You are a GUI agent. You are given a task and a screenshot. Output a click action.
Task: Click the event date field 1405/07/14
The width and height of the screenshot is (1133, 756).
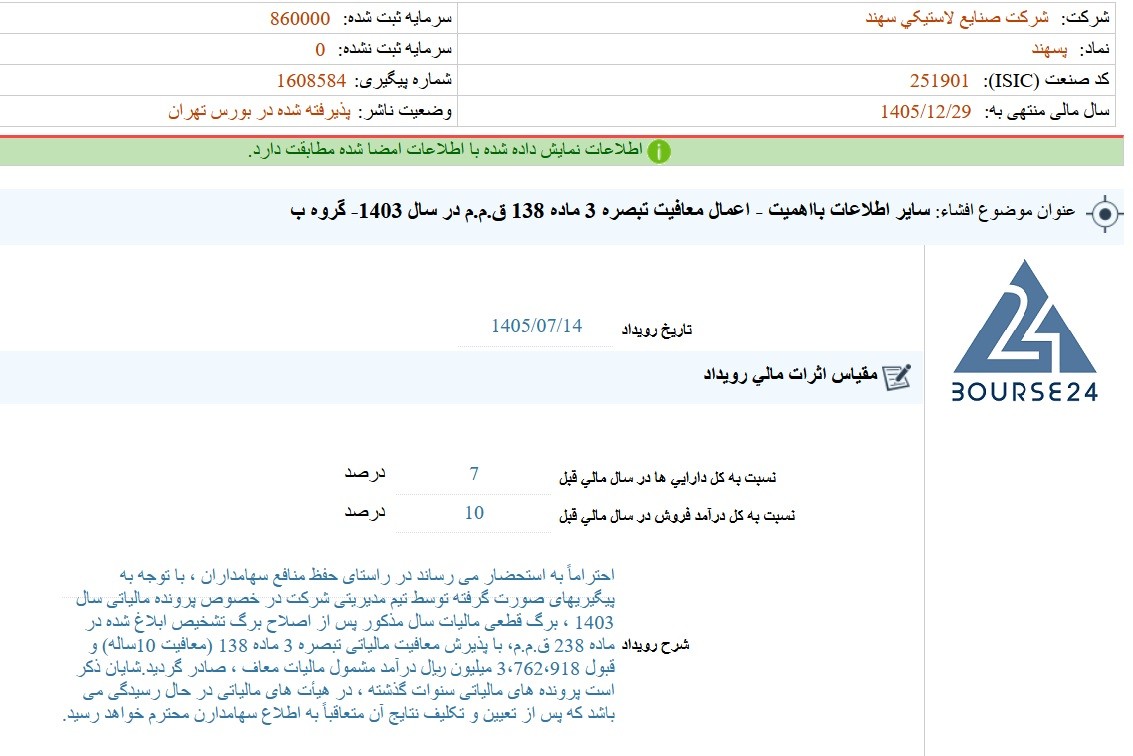point(536,326)
